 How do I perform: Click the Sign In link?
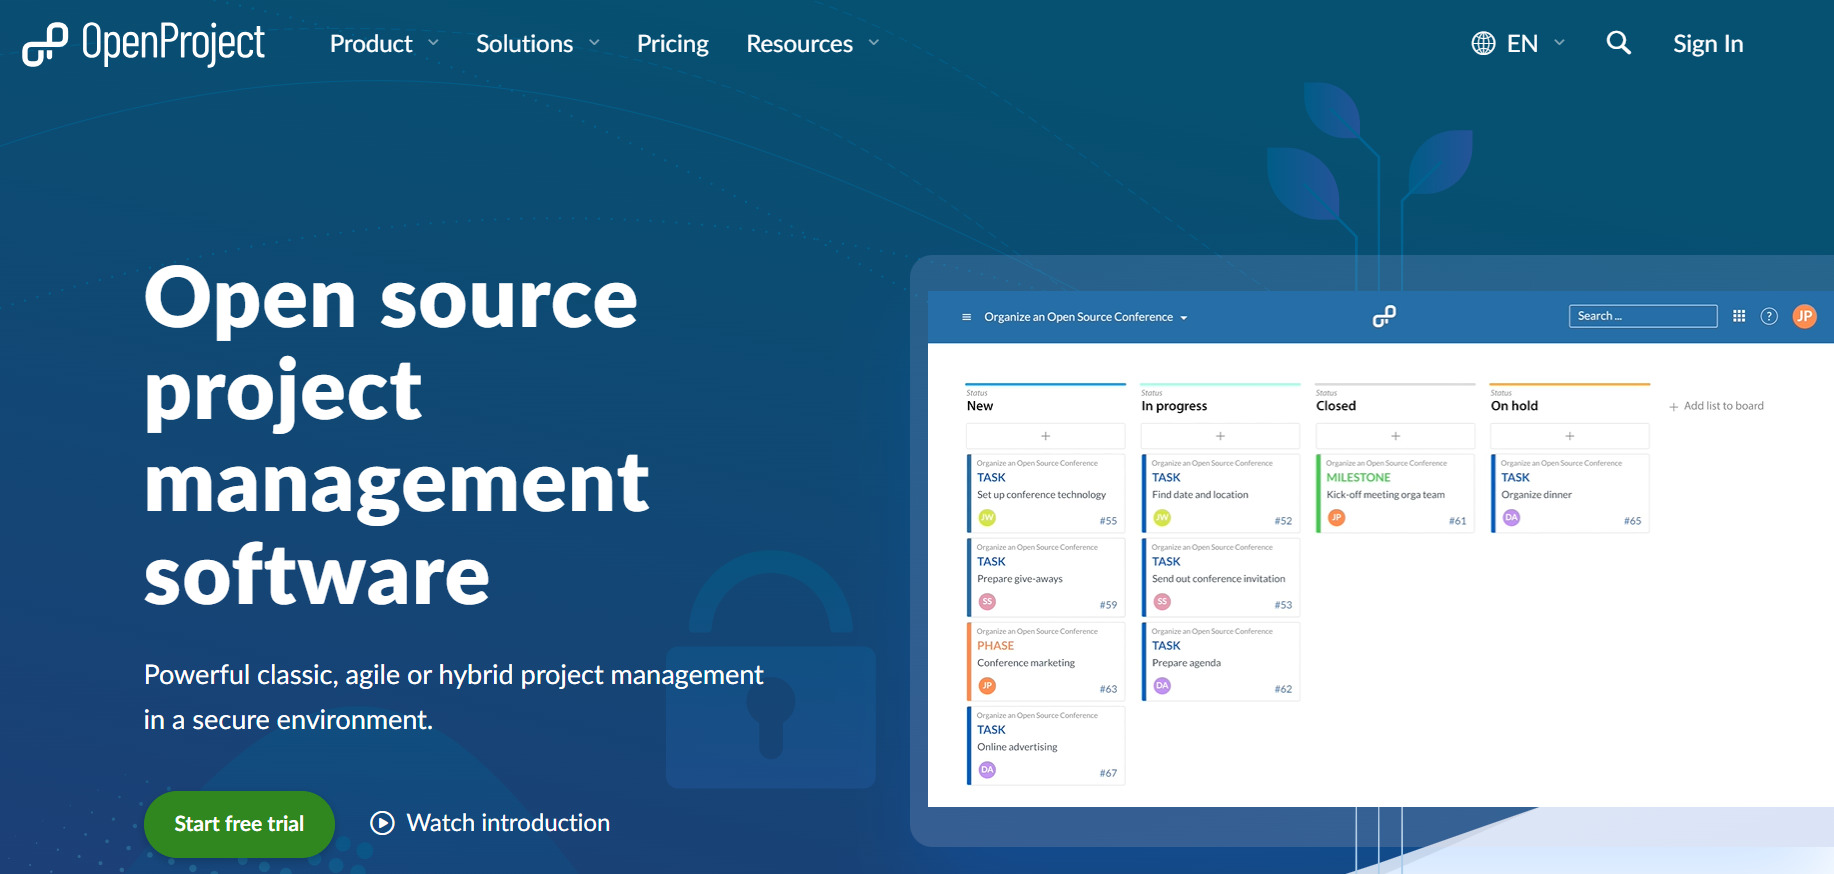tap(1707, 44)
